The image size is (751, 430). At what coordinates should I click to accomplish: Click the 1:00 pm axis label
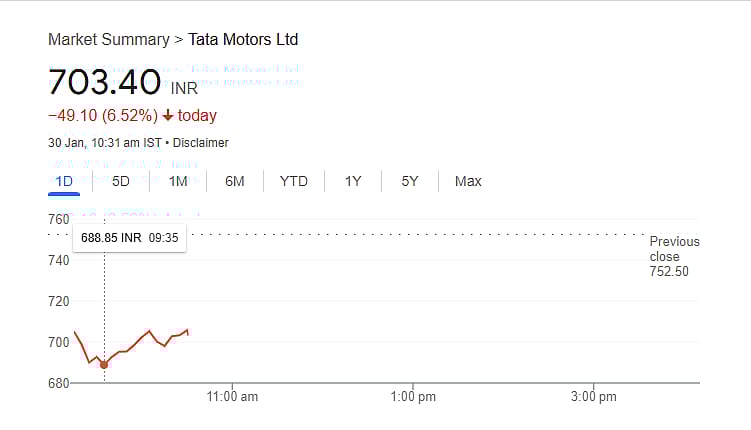tap(413, 397)
